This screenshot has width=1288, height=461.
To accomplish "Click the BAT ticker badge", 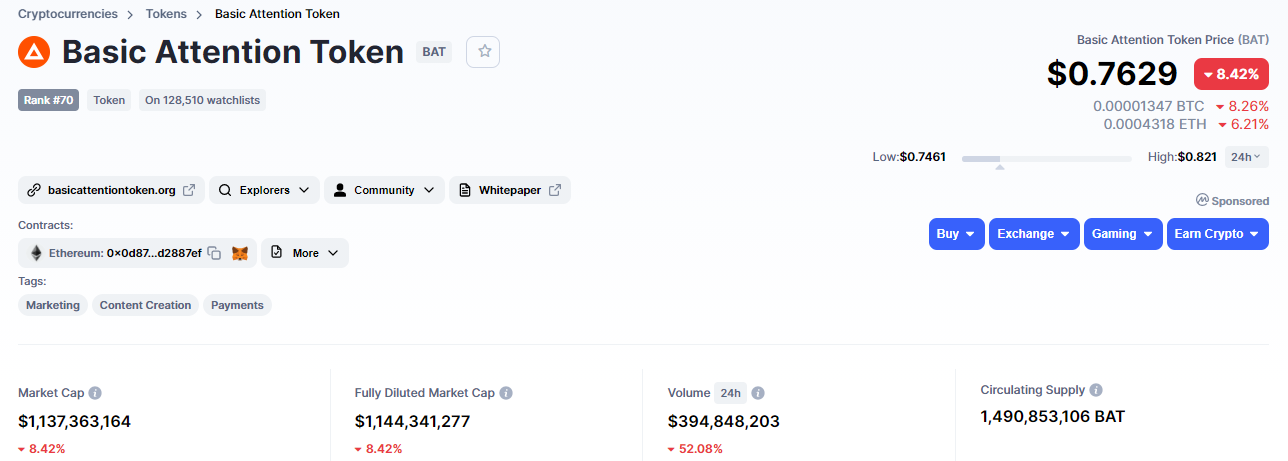I will [x=434, y=51].
